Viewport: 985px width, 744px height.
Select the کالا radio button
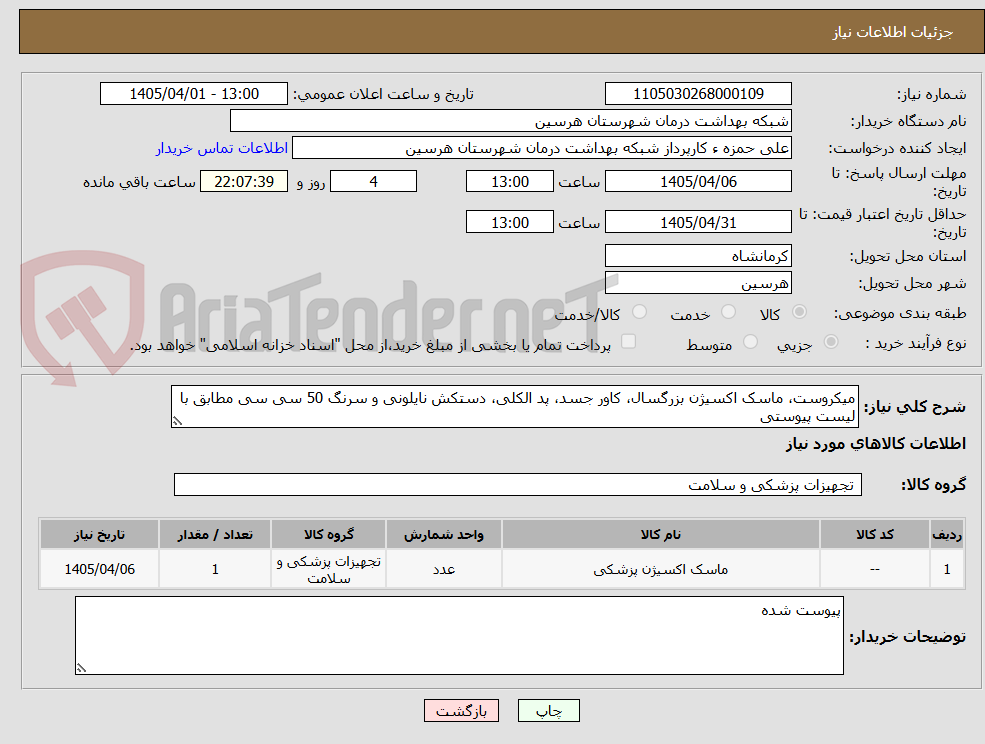pos(800,312)
